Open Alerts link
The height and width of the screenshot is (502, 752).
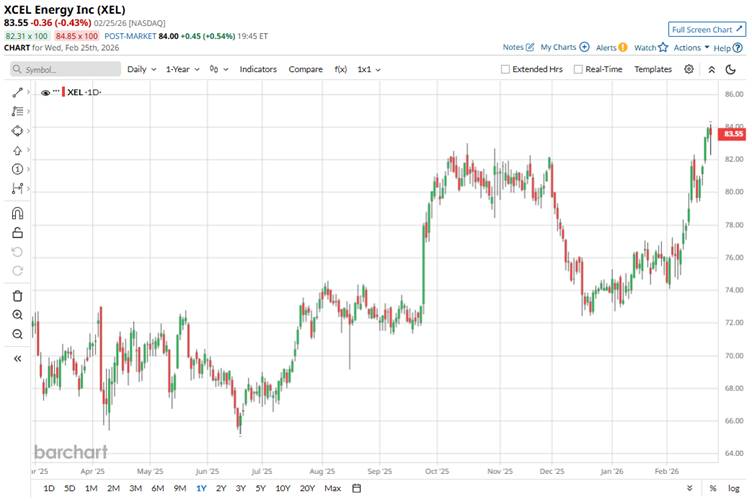click(x=611, y=47)
